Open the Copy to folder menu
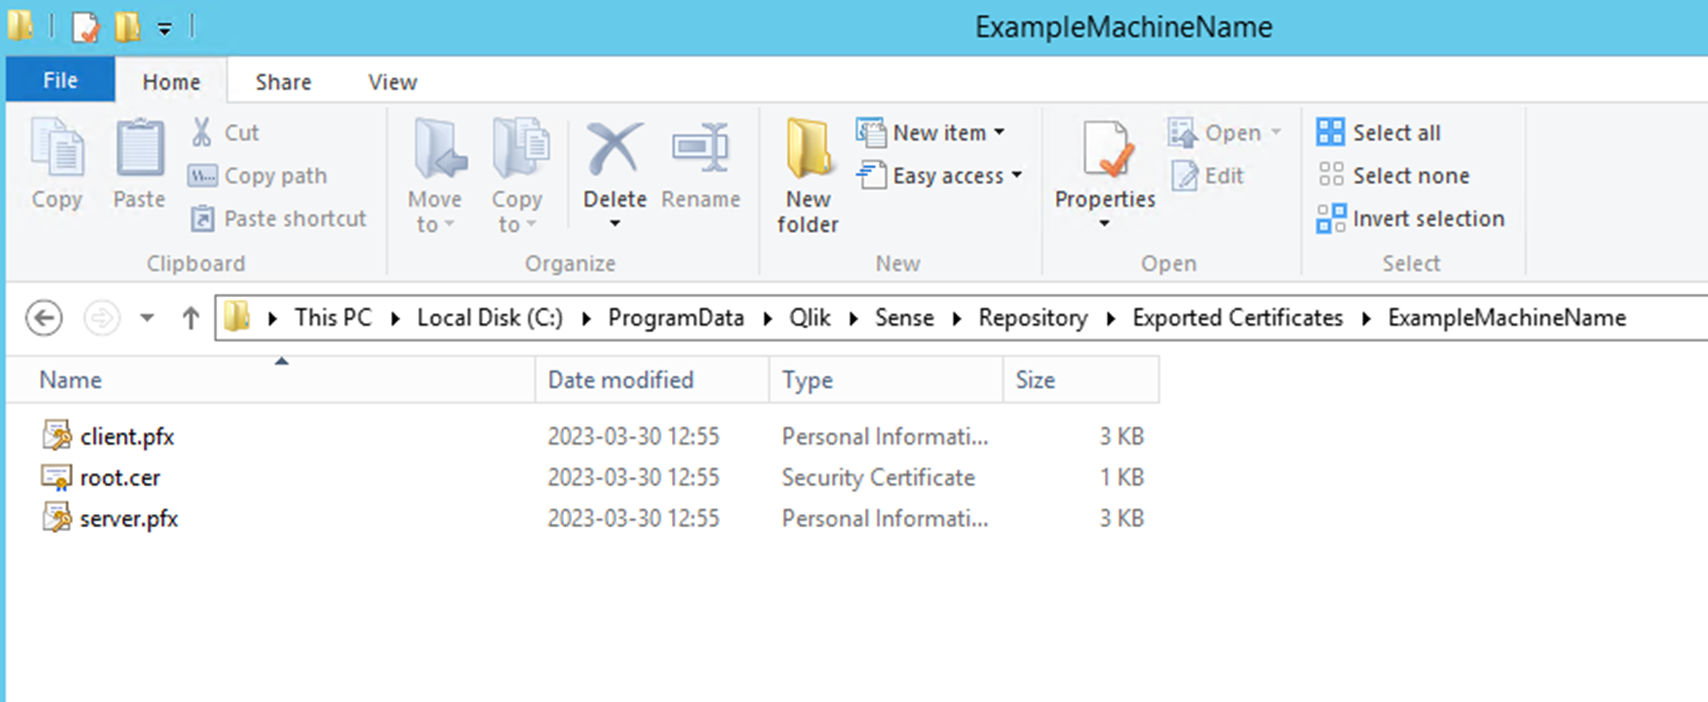Image resolution: width=1708 pixels, height=702 pixels. 517,177
